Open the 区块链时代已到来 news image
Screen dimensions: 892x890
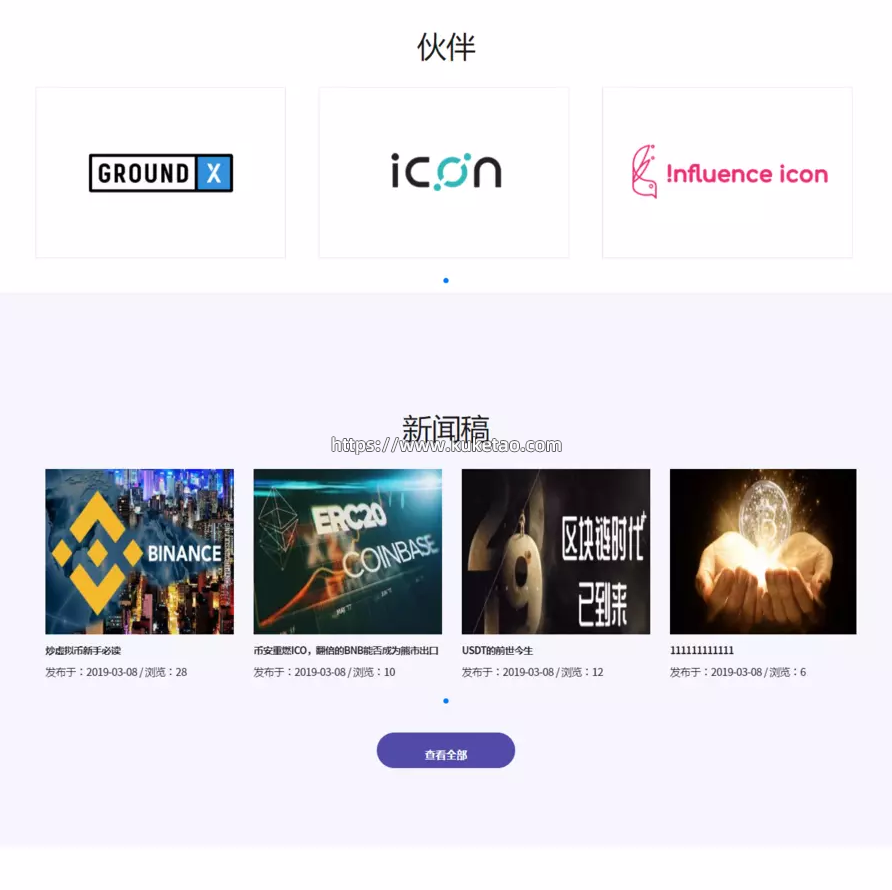click(556, 551)
